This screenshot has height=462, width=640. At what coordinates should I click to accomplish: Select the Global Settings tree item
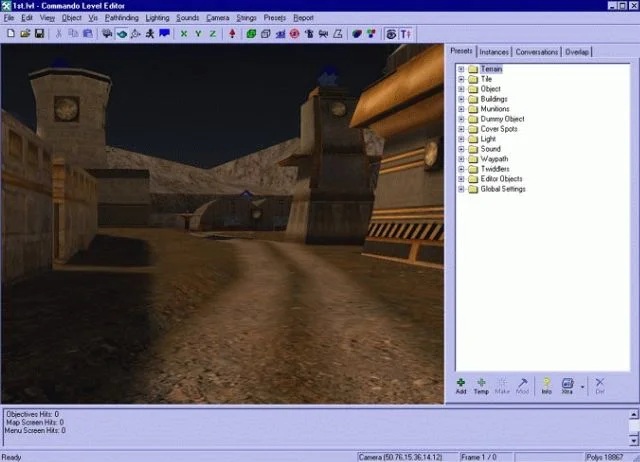coord(503,189)
